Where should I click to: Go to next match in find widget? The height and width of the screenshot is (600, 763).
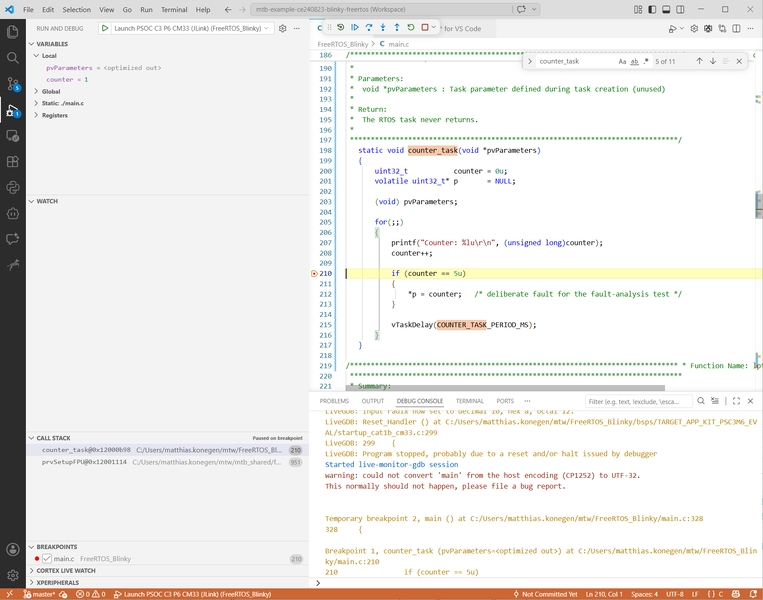(713, 61)
